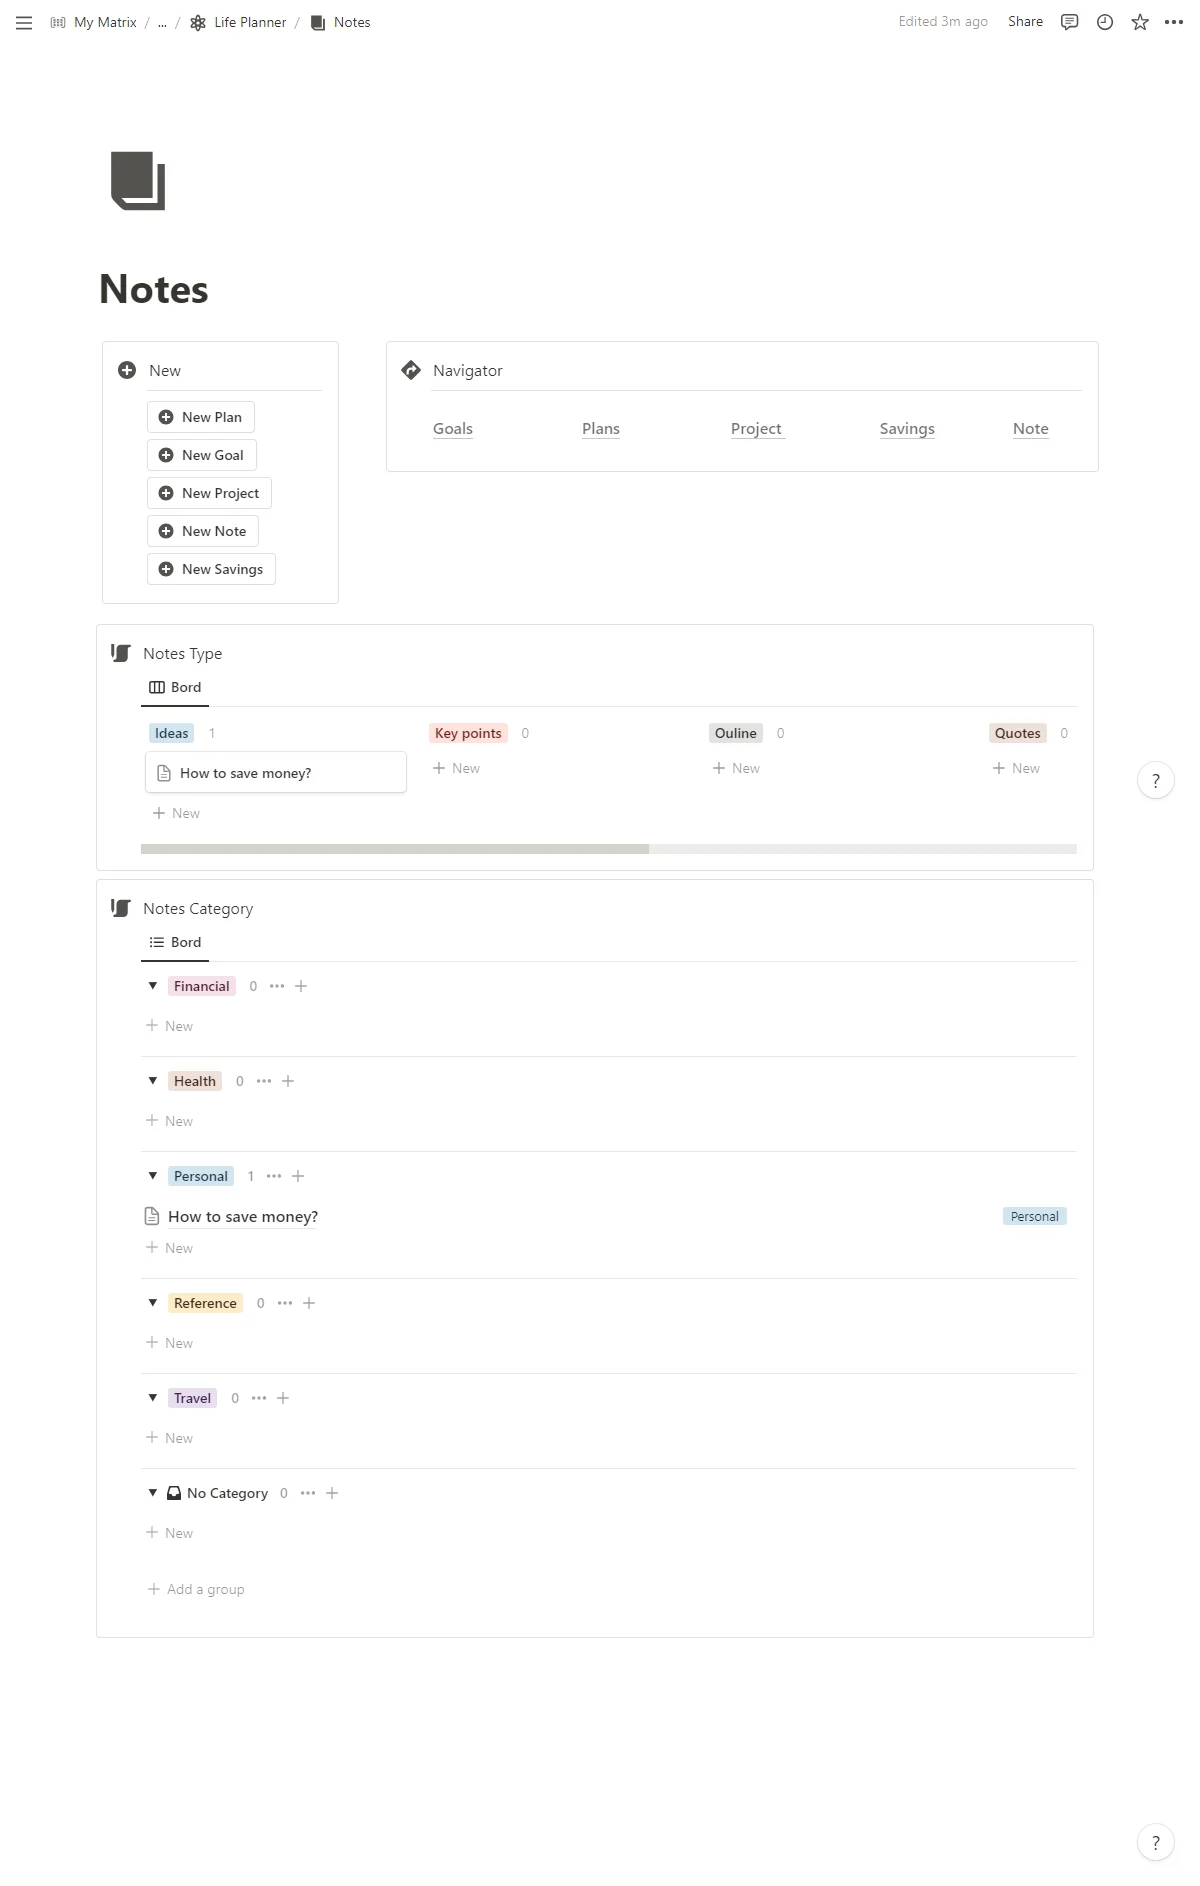The height and width of the screenshot is (1886, 1200).
Task: Add a new card under the Key points column
Action: point(456,768)
